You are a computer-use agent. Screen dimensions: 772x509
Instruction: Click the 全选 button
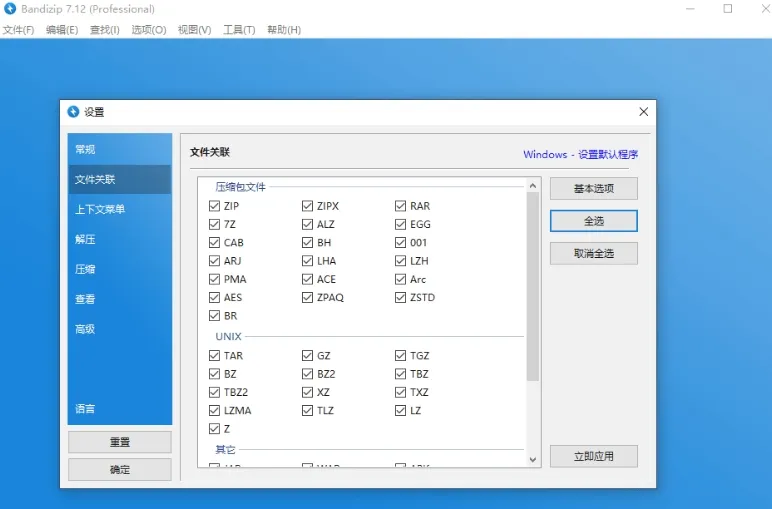tap(594, 221)
